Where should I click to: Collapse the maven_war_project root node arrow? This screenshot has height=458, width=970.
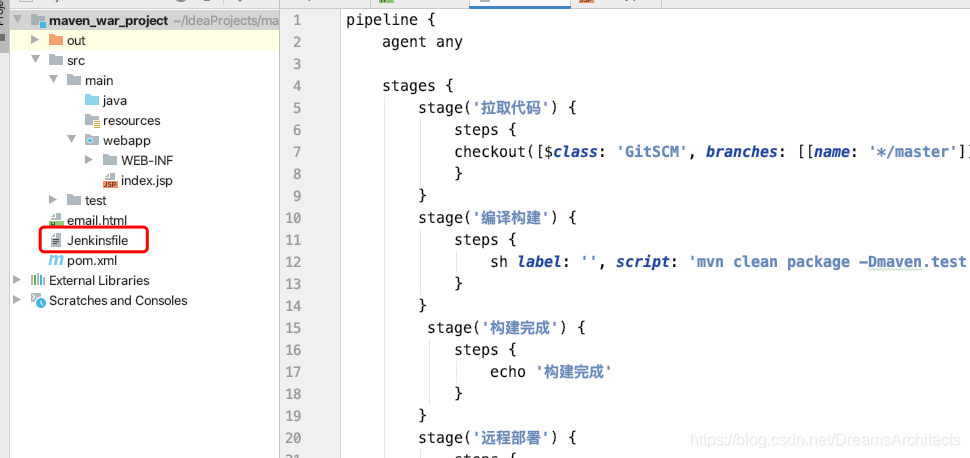[17, 20]
